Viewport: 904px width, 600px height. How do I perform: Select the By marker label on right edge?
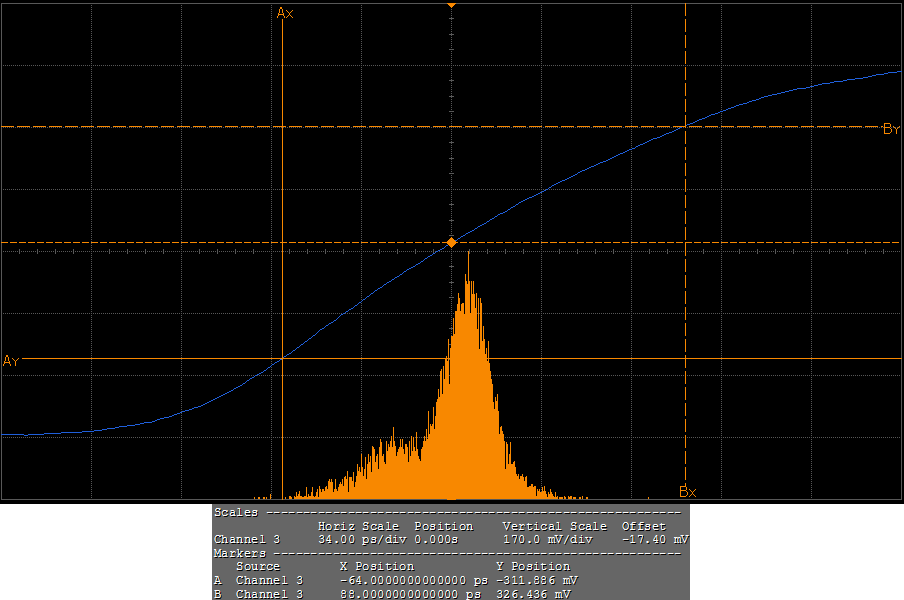click(x=891, y=129)
